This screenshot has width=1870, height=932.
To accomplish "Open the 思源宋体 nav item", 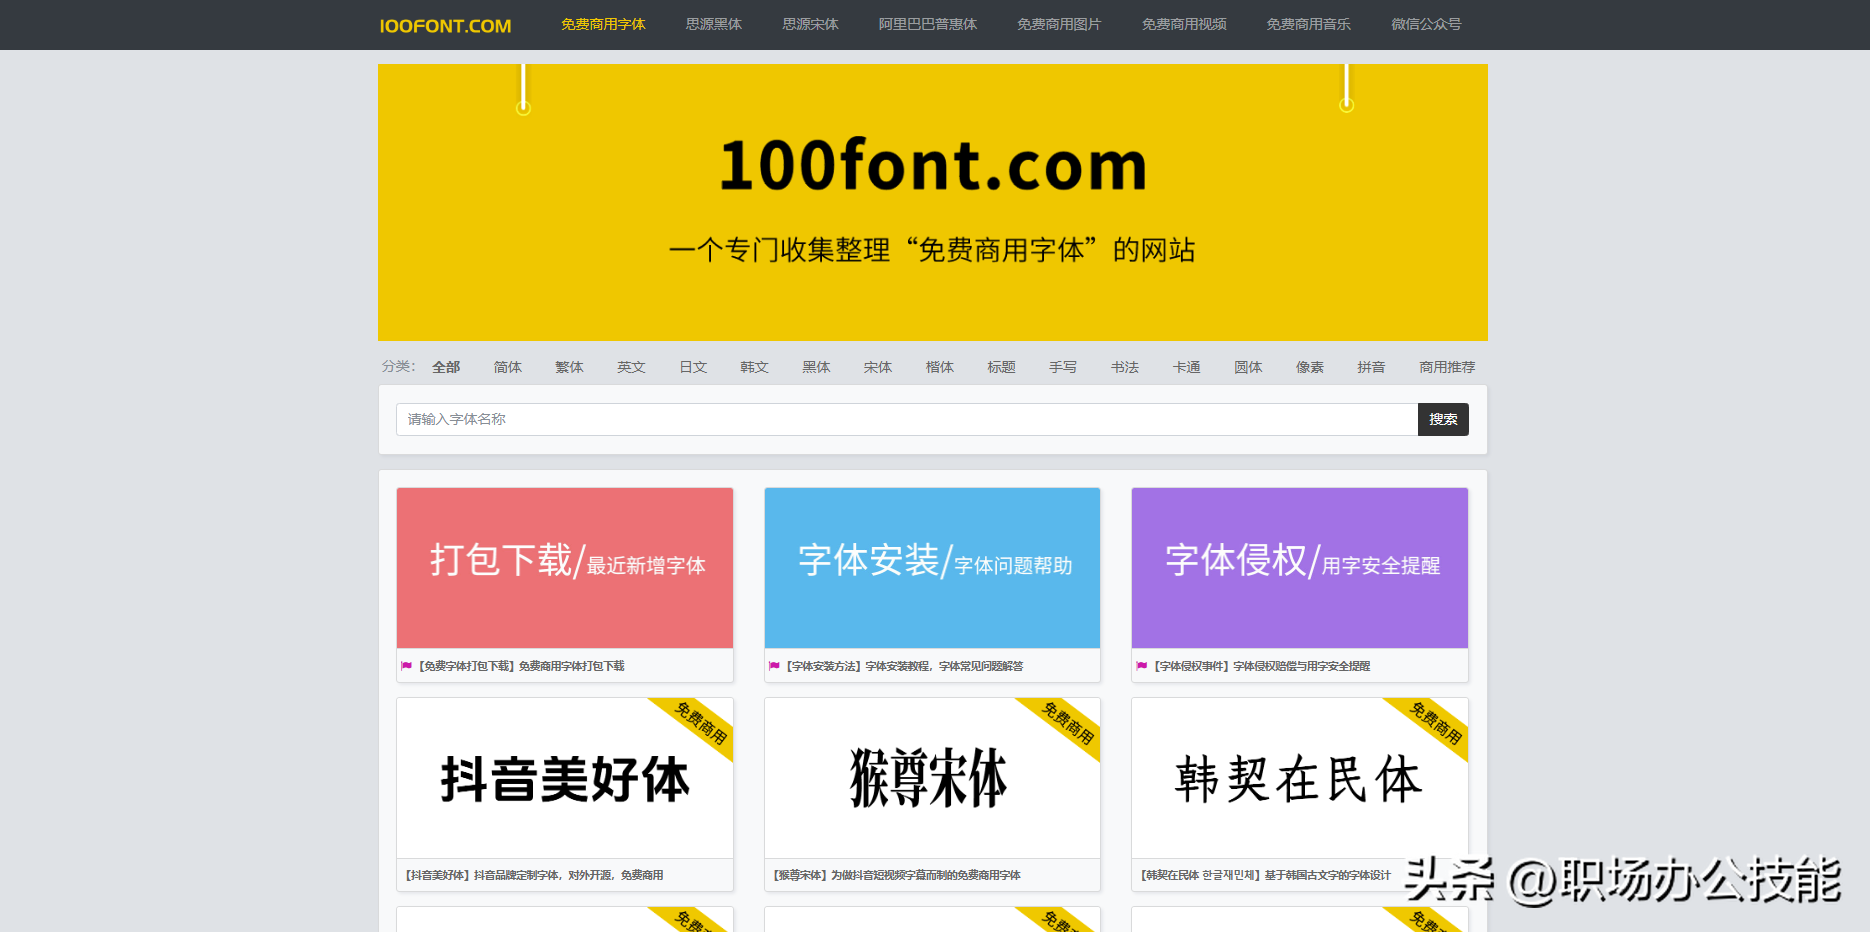I will click(x=810, y=24).
